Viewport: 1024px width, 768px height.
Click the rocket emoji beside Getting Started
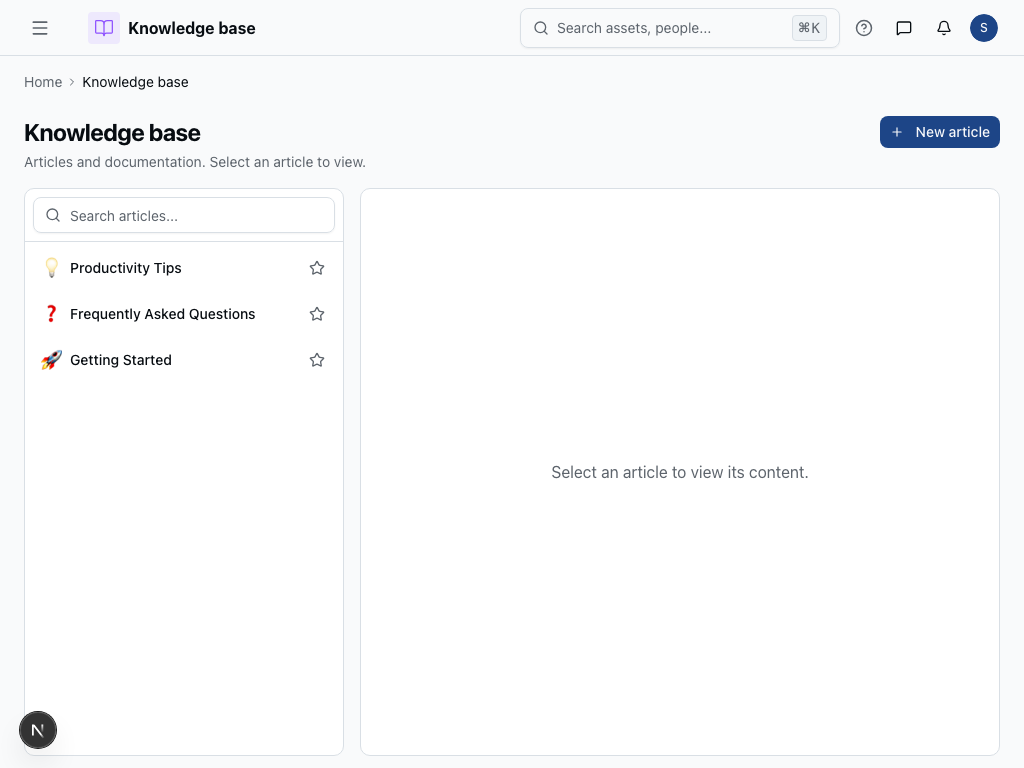pyautogui.click(x=51, y=360)
